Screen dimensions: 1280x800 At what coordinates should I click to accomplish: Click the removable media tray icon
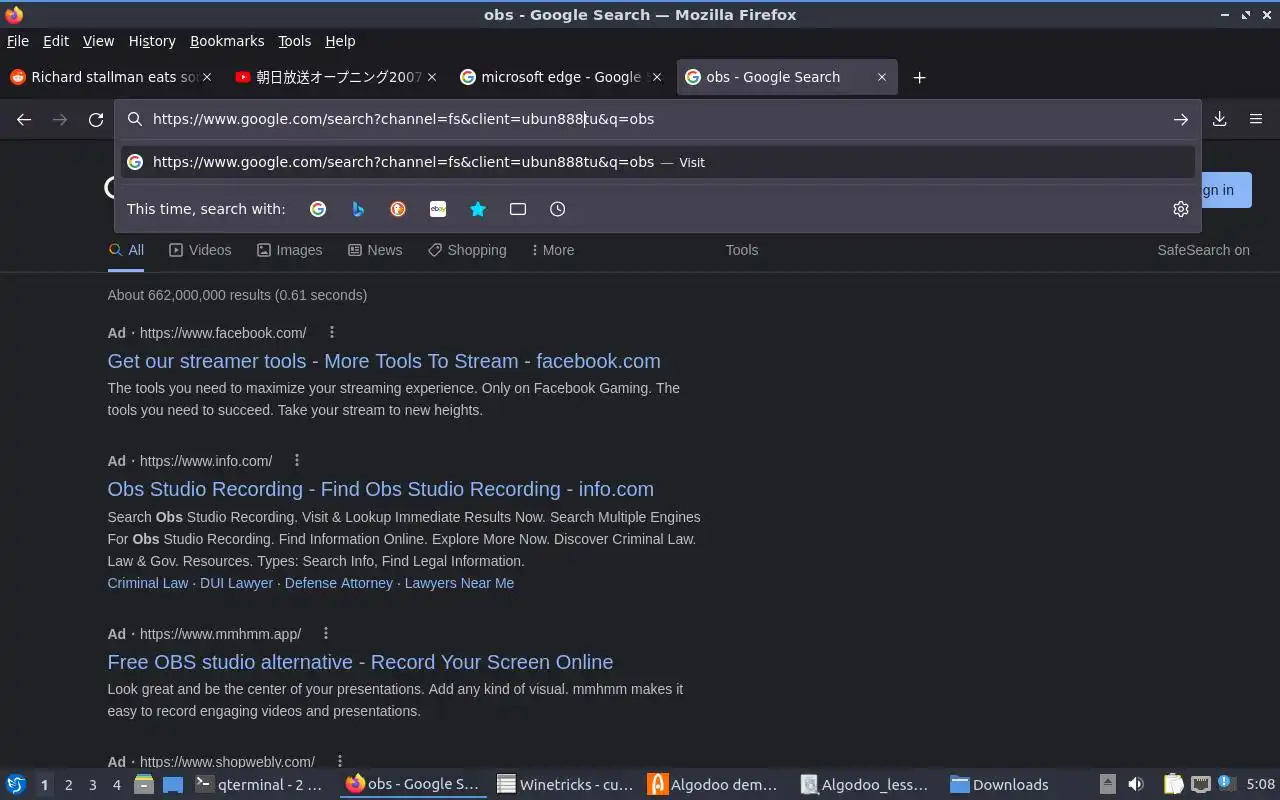tap(1107, 785)
